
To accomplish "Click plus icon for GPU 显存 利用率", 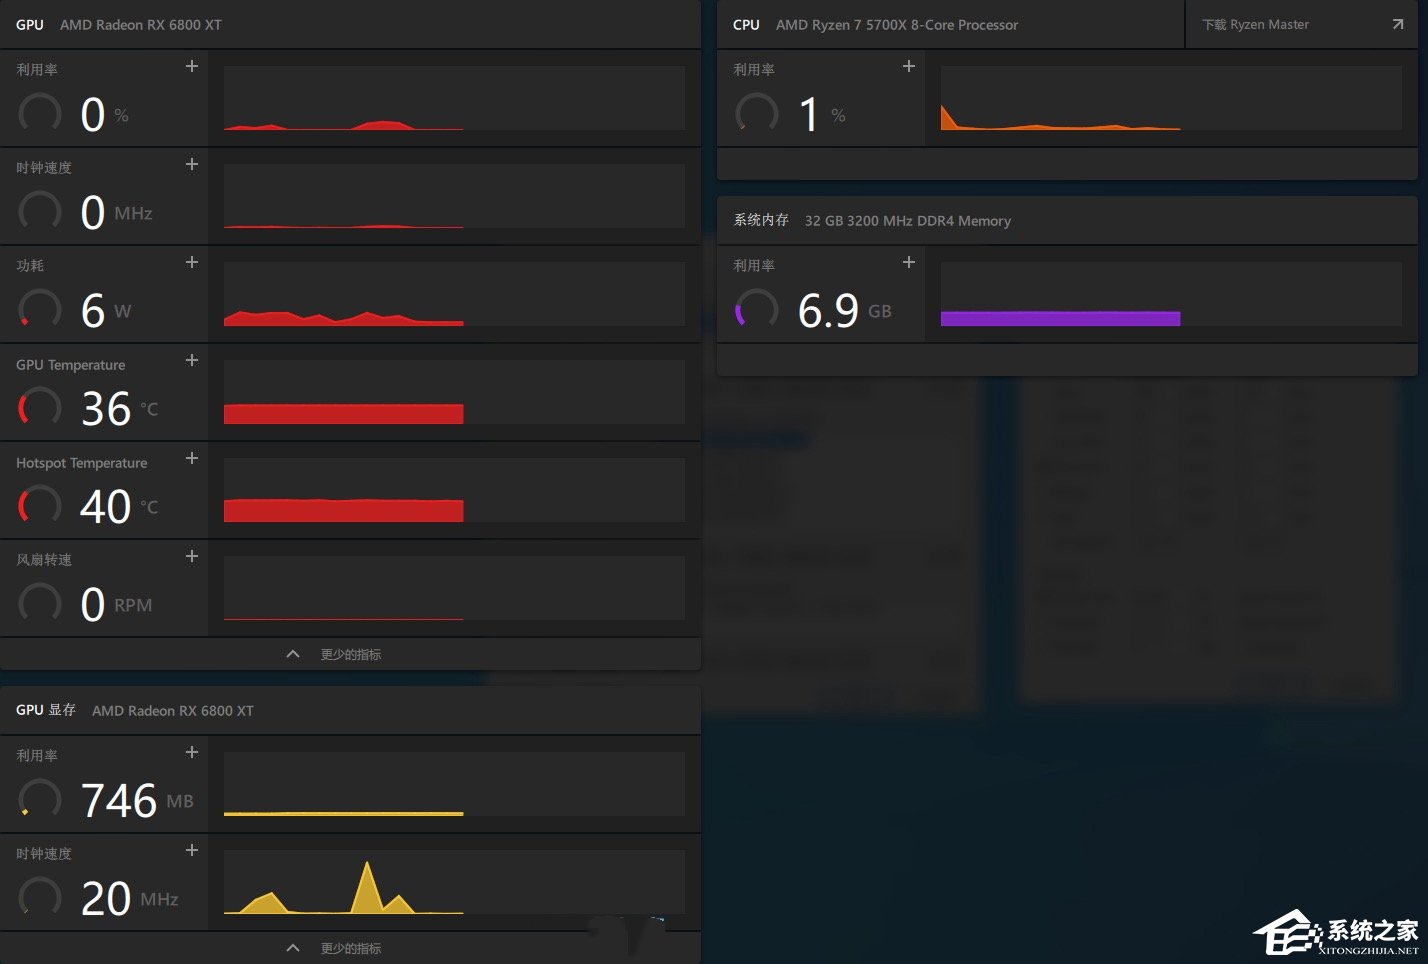I will click(x=192, y=752).
